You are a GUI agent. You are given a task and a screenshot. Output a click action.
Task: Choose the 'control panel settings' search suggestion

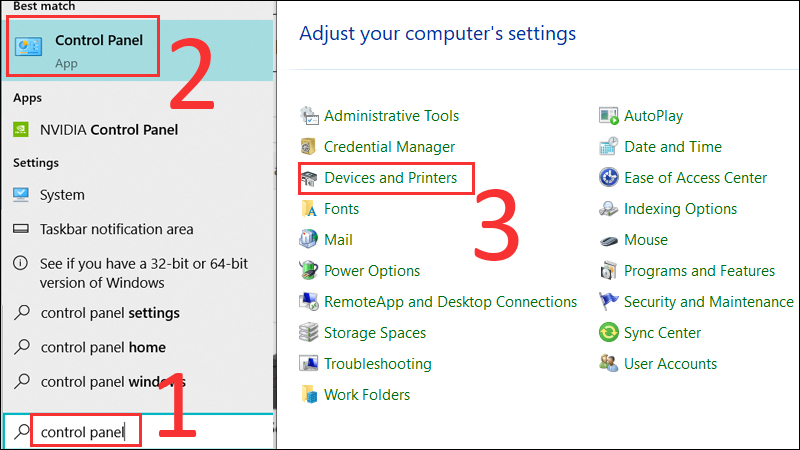pyautogui.click(x=110, y=313)
